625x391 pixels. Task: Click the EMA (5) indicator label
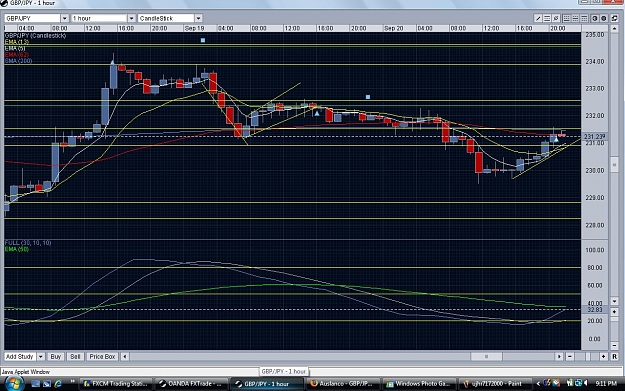tap(15, 48)
